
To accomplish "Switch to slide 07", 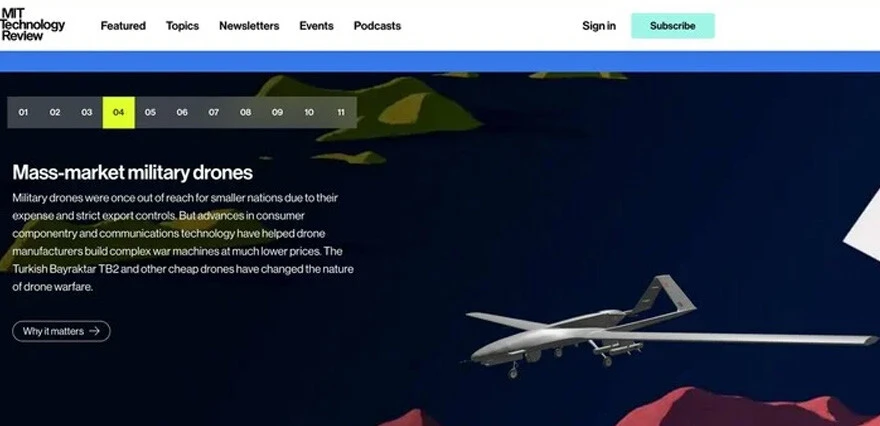I will (214, 112).
